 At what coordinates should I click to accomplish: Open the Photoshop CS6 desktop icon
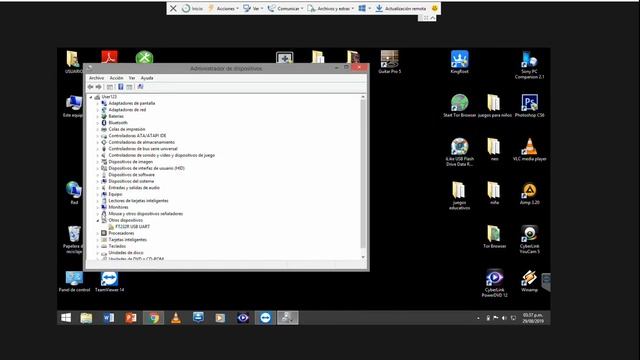[529, 106]
